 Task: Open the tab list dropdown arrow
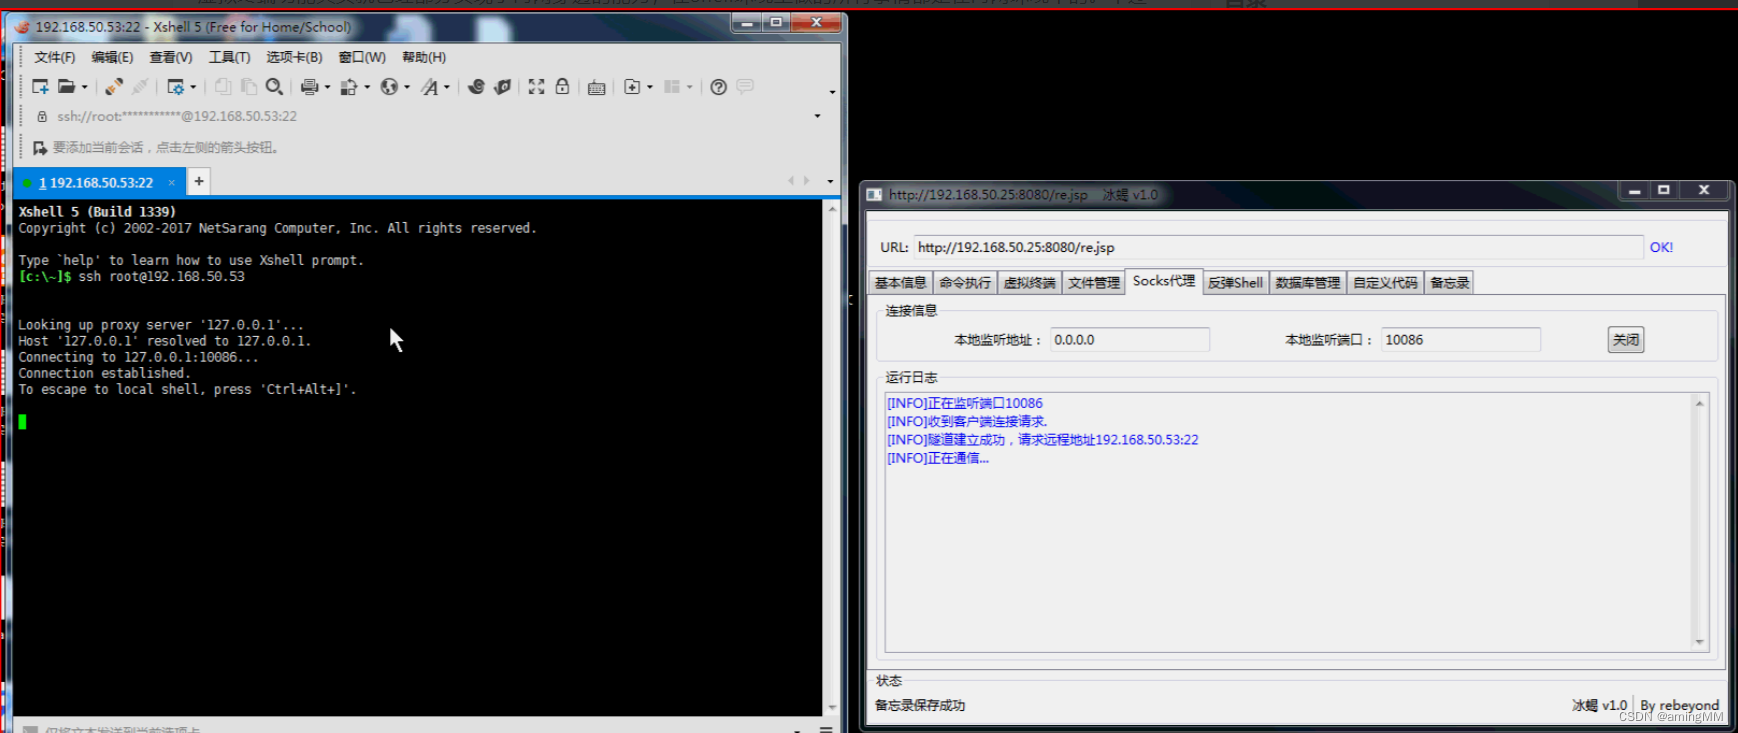830,182
